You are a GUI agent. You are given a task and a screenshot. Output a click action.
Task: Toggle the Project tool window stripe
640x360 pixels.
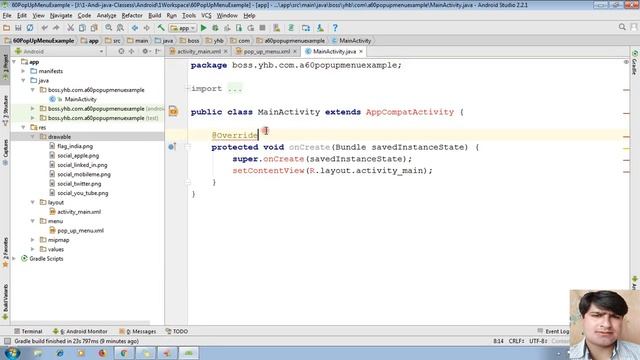5,66
